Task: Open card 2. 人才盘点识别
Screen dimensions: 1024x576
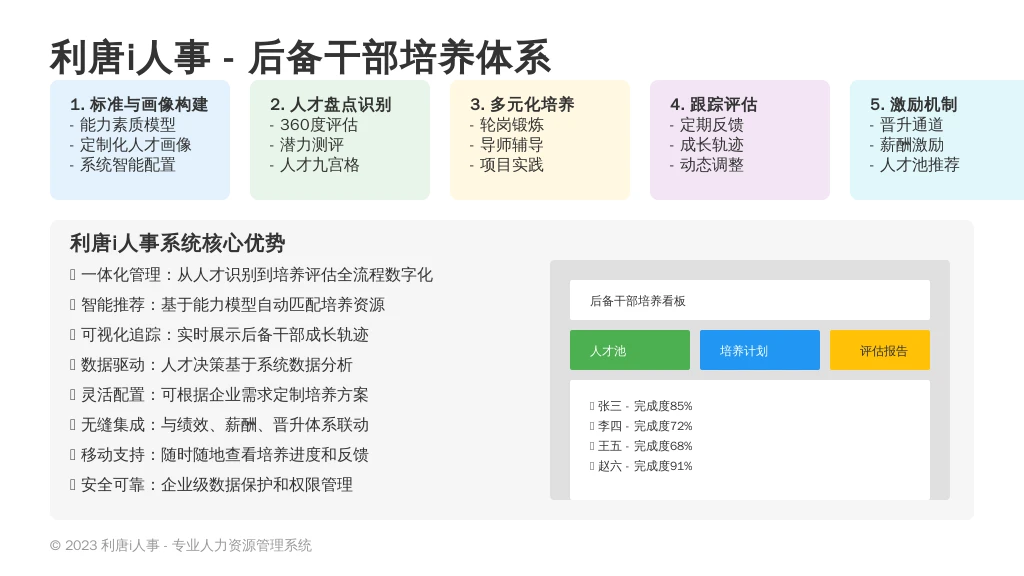Action: click(340, 140)
